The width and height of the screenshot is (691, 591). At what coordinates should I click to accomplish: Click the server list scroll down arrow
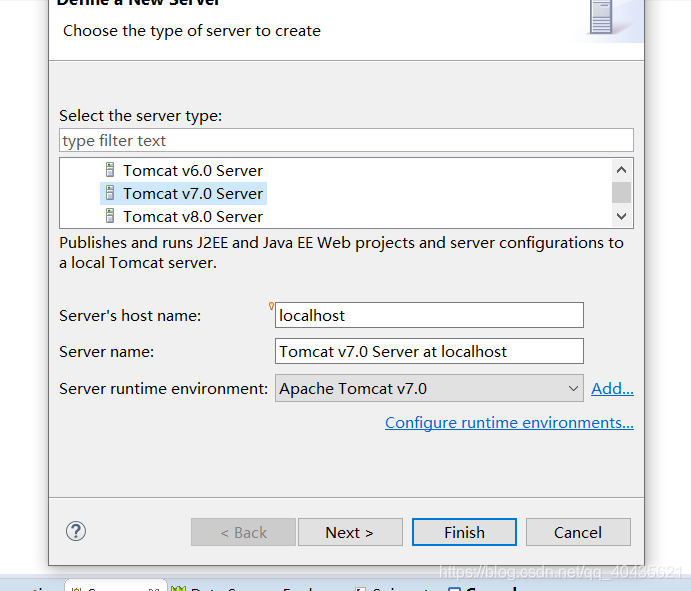621,216
